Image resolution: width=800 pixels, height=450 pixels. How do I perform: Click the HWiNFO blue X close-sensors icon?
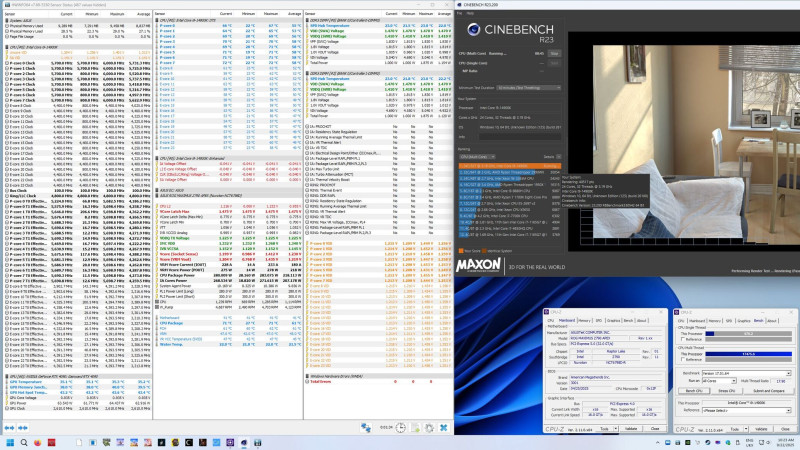[x=443, y=428]
